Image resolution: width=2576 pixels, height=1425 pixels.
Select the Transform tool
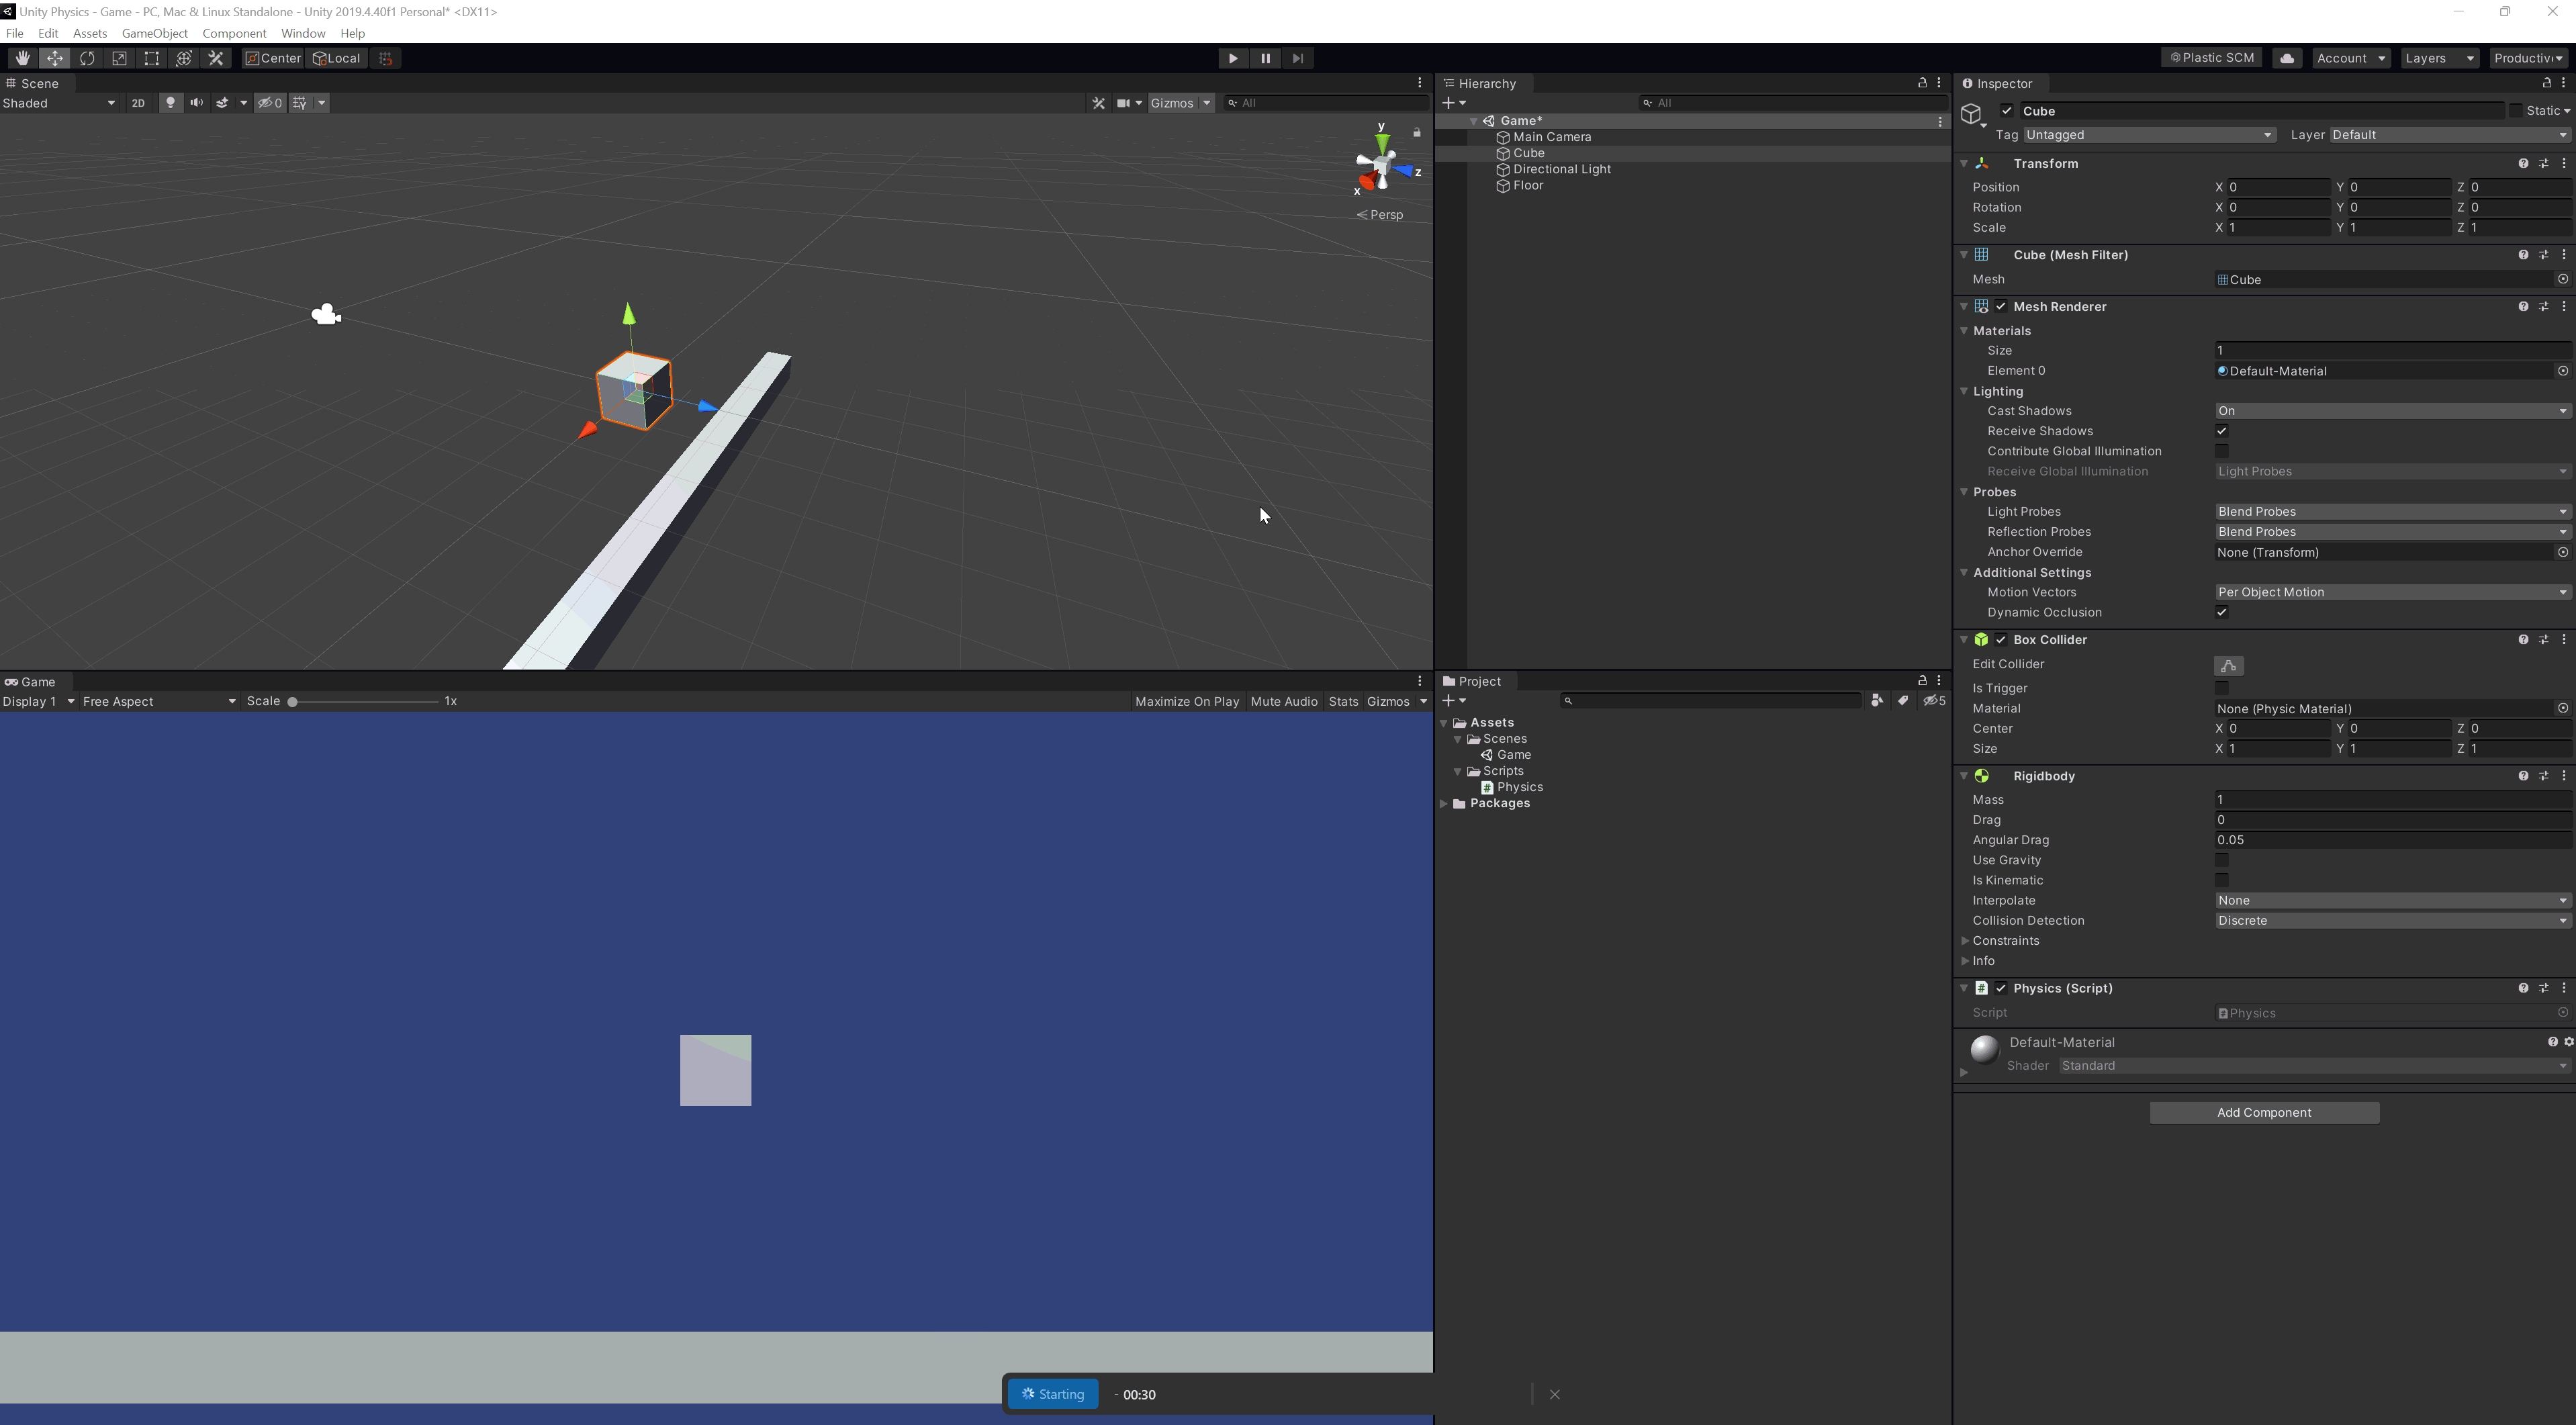pyautogui.click(x=183, y=58)
